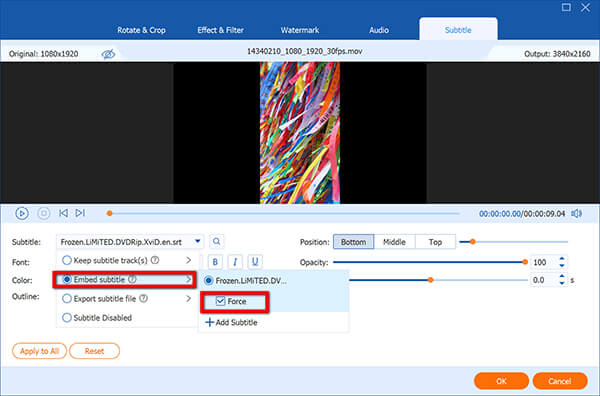The image size is (600, 396).
Task: Apply italic to the subtitle font
Action: click(x=235, y=262)
